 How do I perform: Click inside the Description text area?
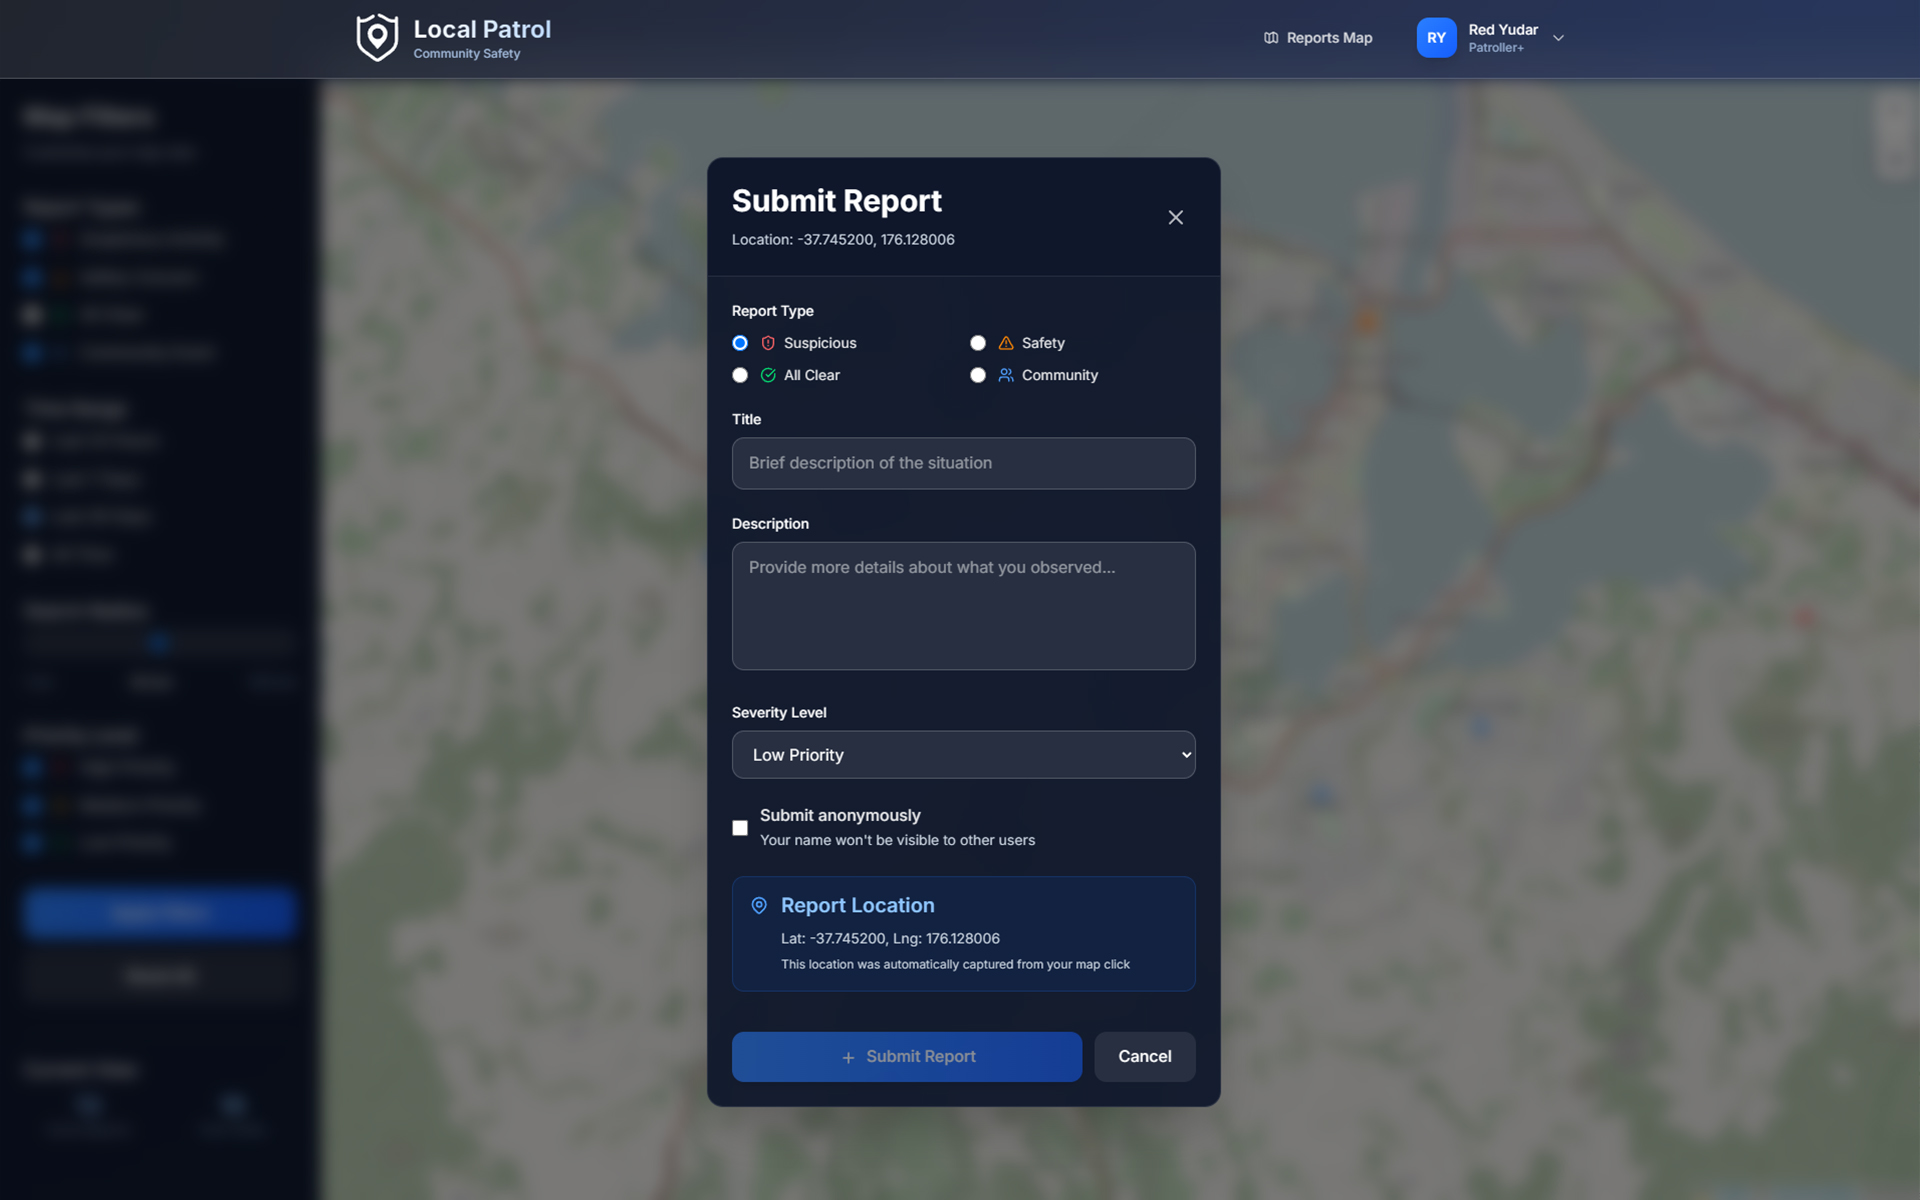963,606
